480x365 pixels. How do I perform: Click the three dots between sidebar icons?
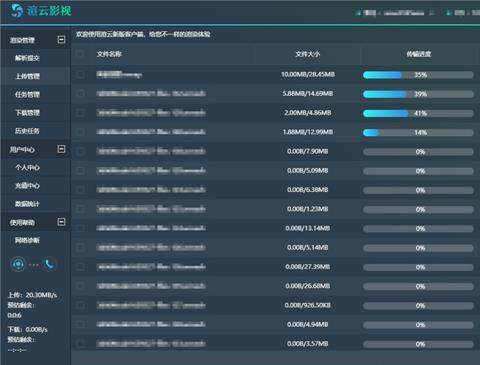point(34,265)
